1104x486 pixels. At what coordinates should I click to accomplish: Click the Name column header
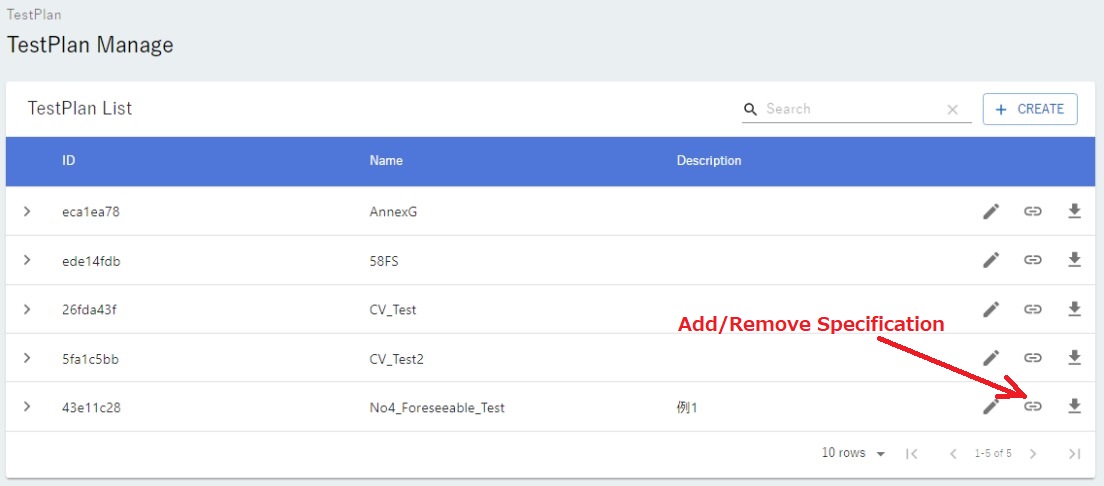tap(386, 161)
